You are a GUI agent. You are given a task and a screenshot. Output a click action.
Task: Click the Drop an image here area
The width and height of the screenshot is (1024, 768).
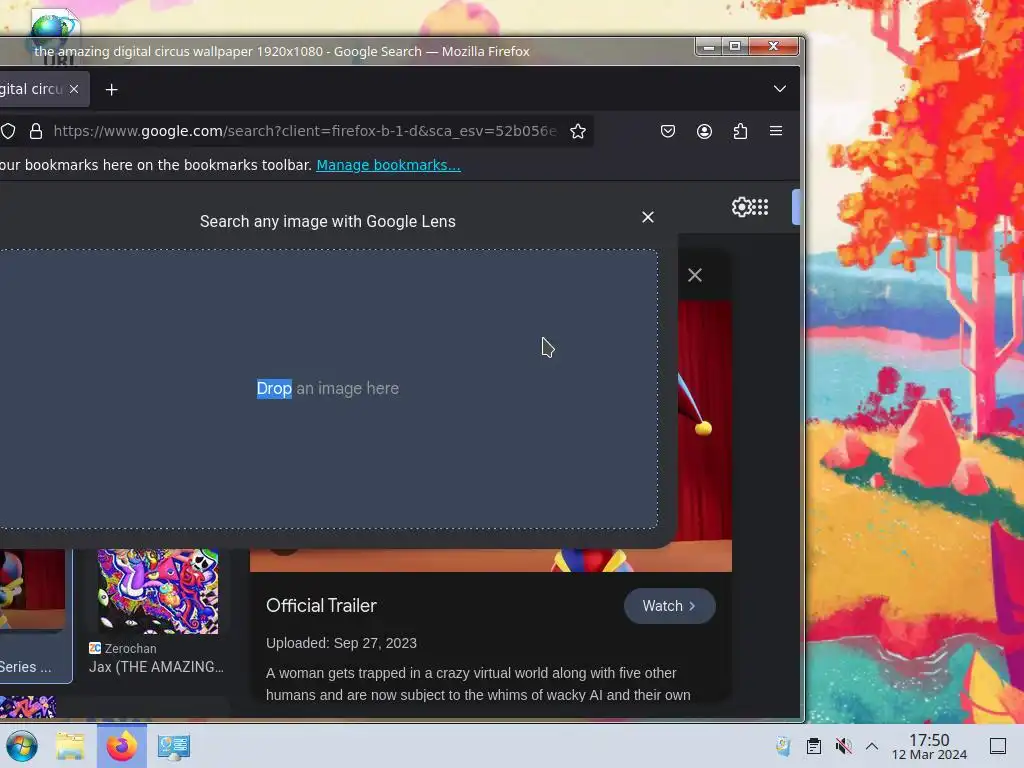327,389
